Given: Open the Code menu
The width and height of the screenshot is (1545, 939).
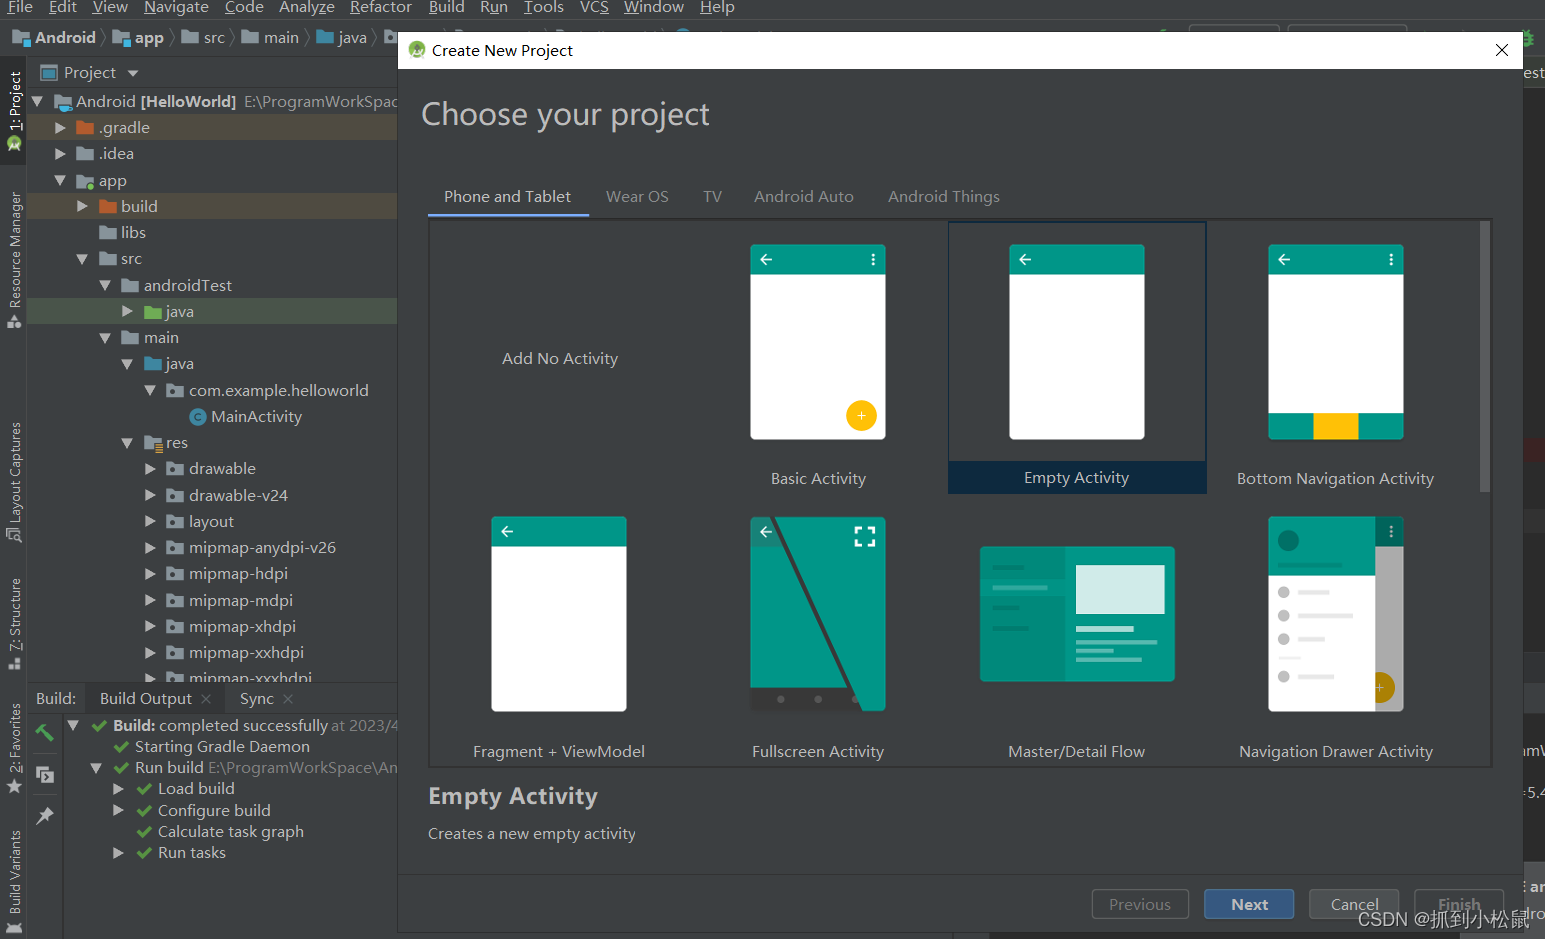Looking at the screenshot, I should (x=244, y=8).
